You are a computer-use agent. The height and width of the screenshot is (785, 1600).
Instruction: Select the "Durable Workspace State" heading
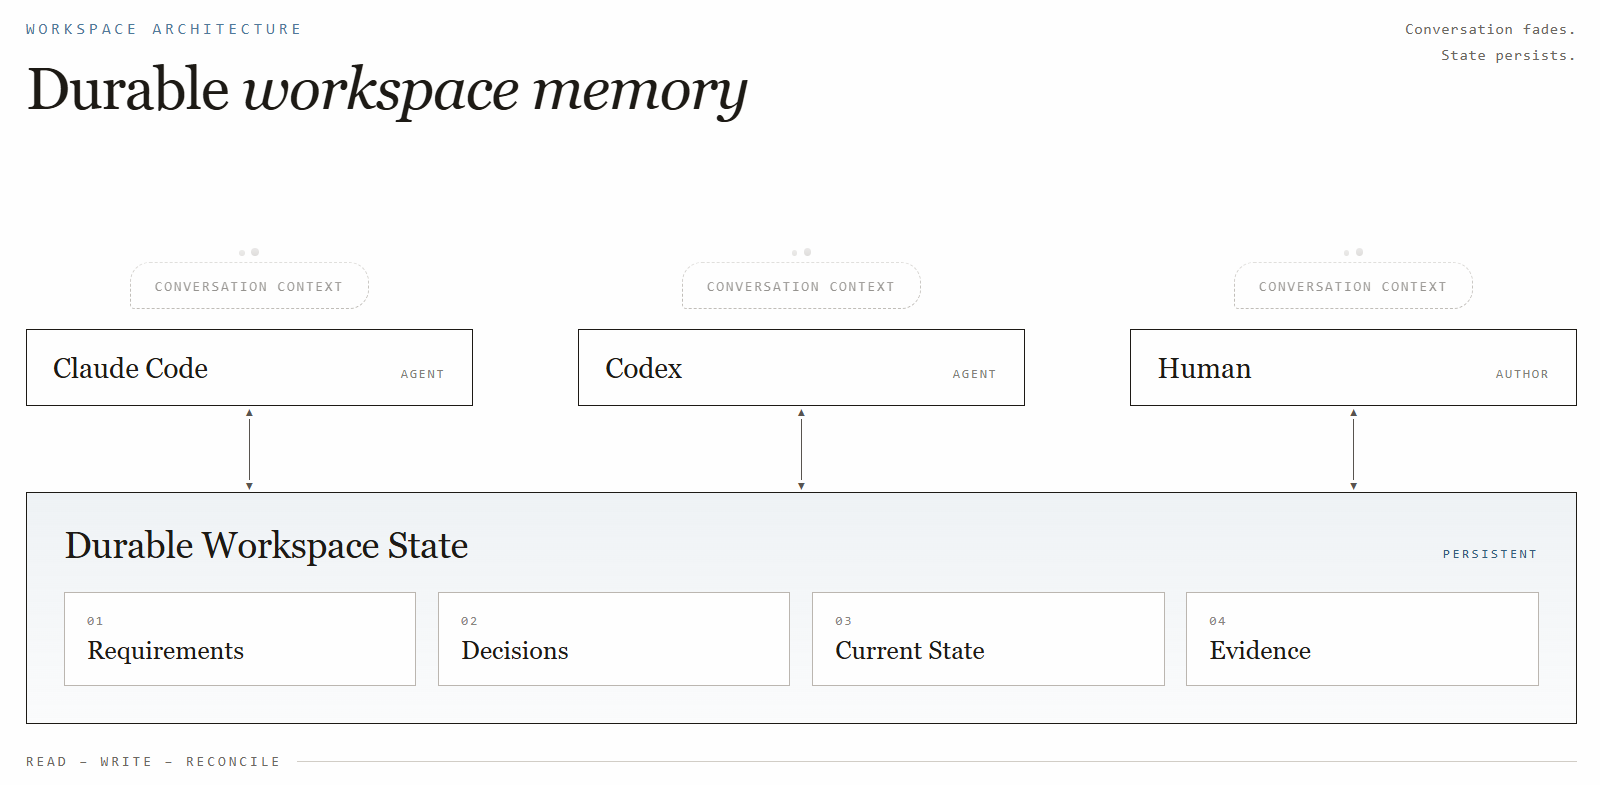pos(266,546)
